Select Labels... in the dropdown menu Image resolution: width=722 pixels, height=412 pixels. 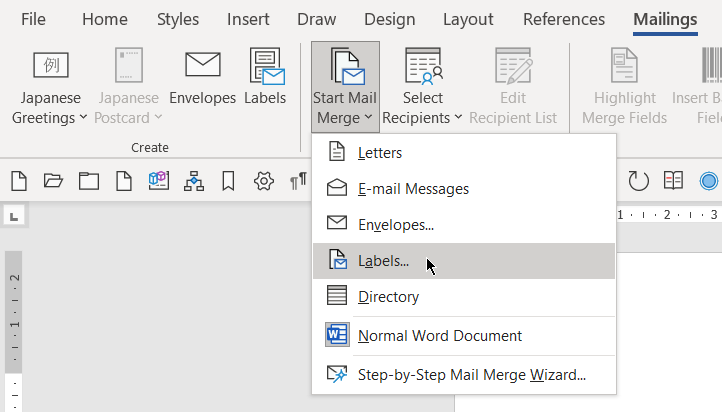(x=464, y=261)
